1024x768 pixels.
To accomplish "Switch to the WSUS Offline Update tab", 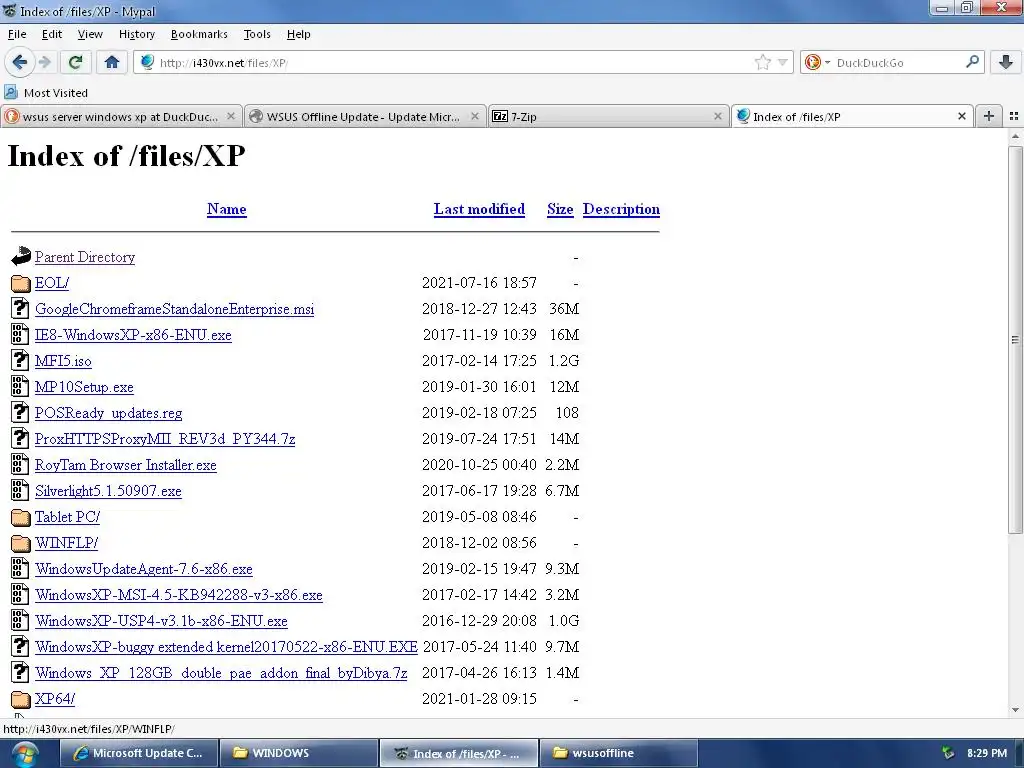I will pos(366,116).
